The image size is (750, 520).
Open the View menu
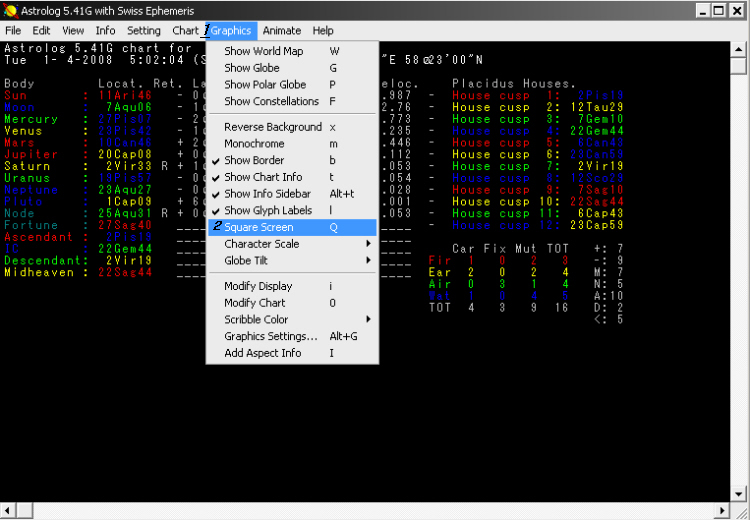73,31
